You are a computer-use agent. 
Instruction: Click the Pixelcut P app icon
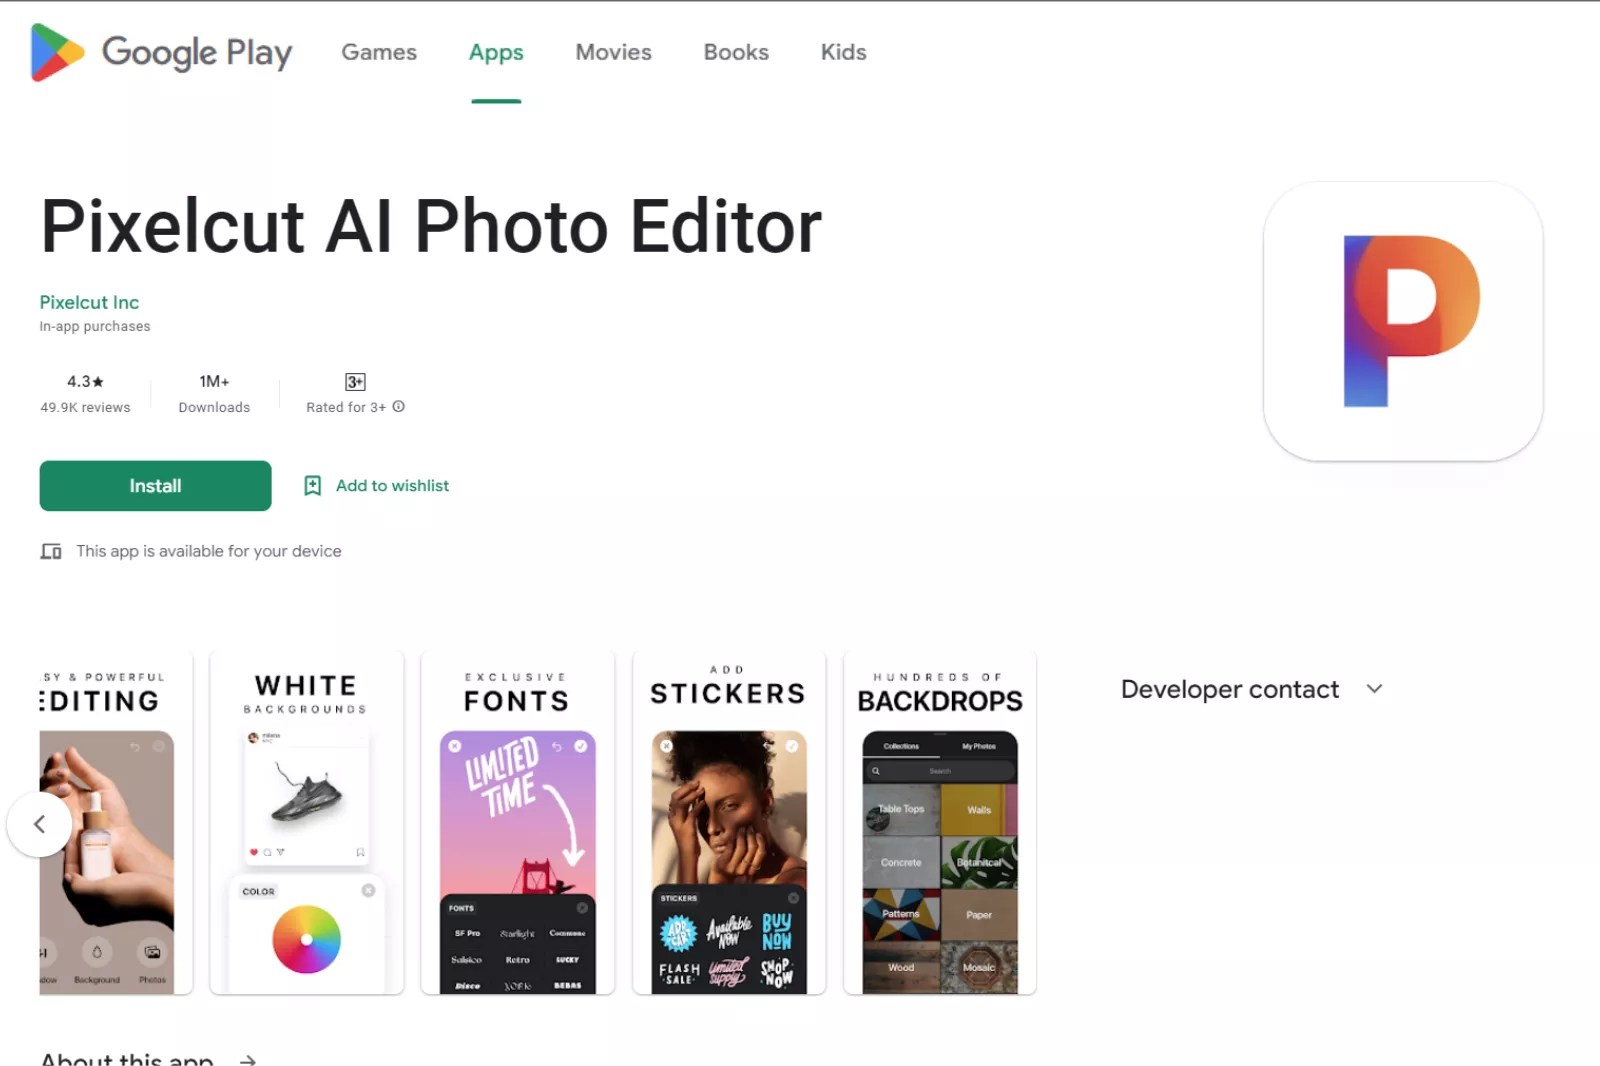pos(1403,321)
